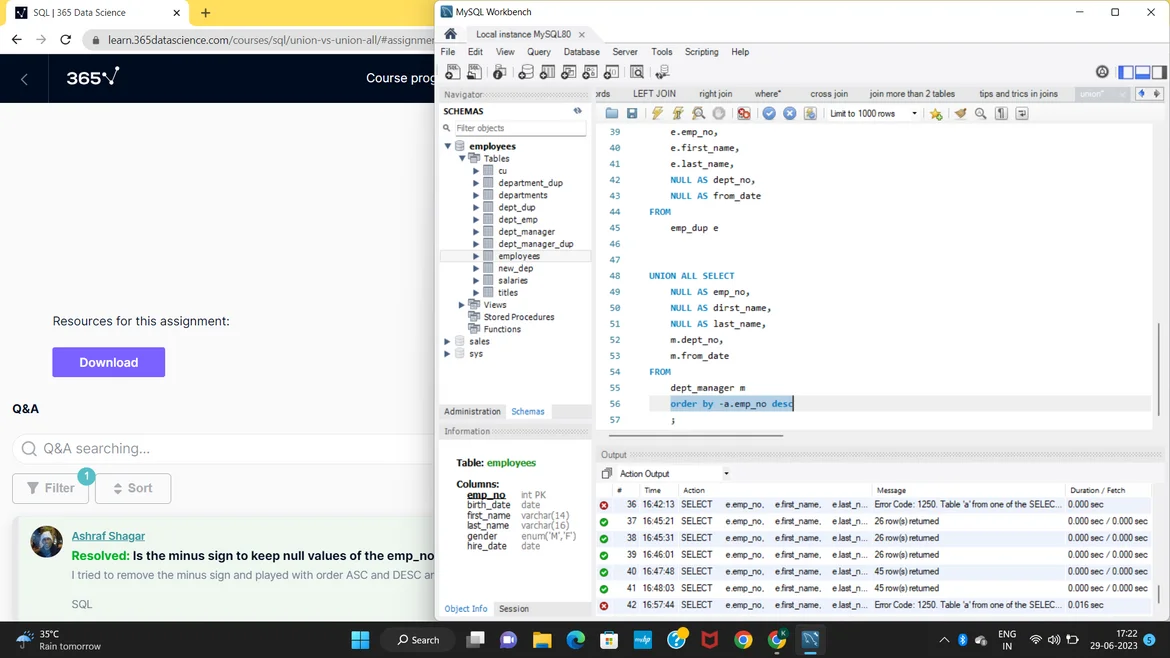Toggle the bottom output panel visibility
Viewport: 1170px width, 658px height.
click(x=1142, y=72)
